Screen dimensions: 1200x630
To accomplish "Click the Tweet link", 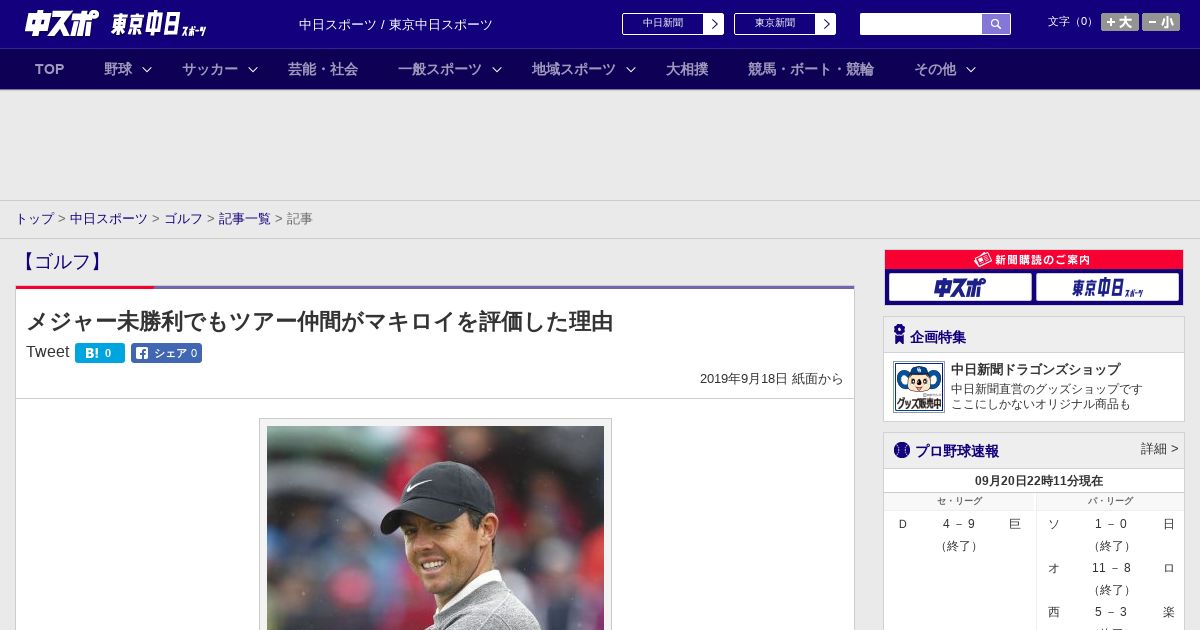I will [x=47, y=352].
